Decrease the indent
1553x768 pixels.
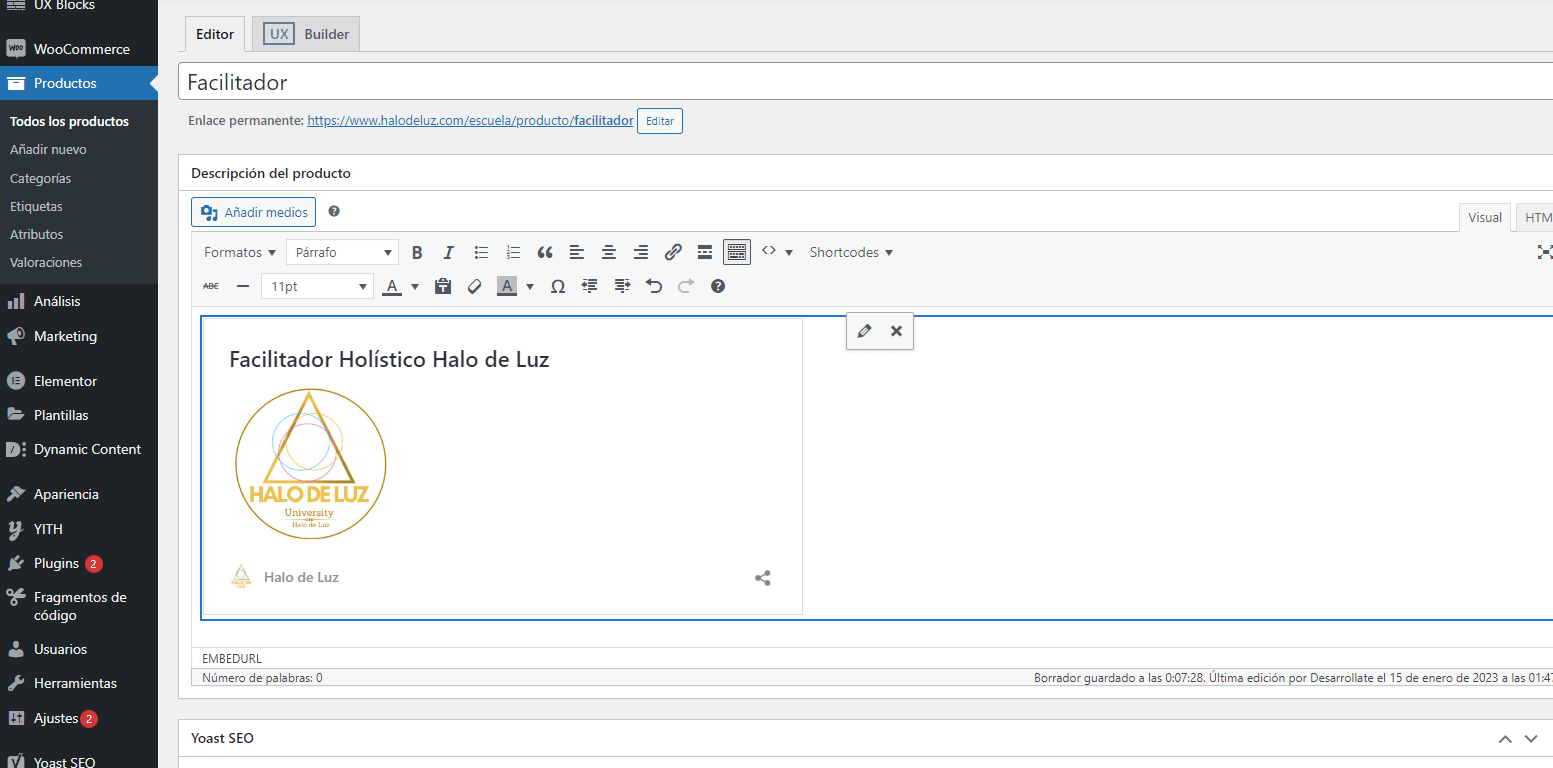[x=590, y=286]
